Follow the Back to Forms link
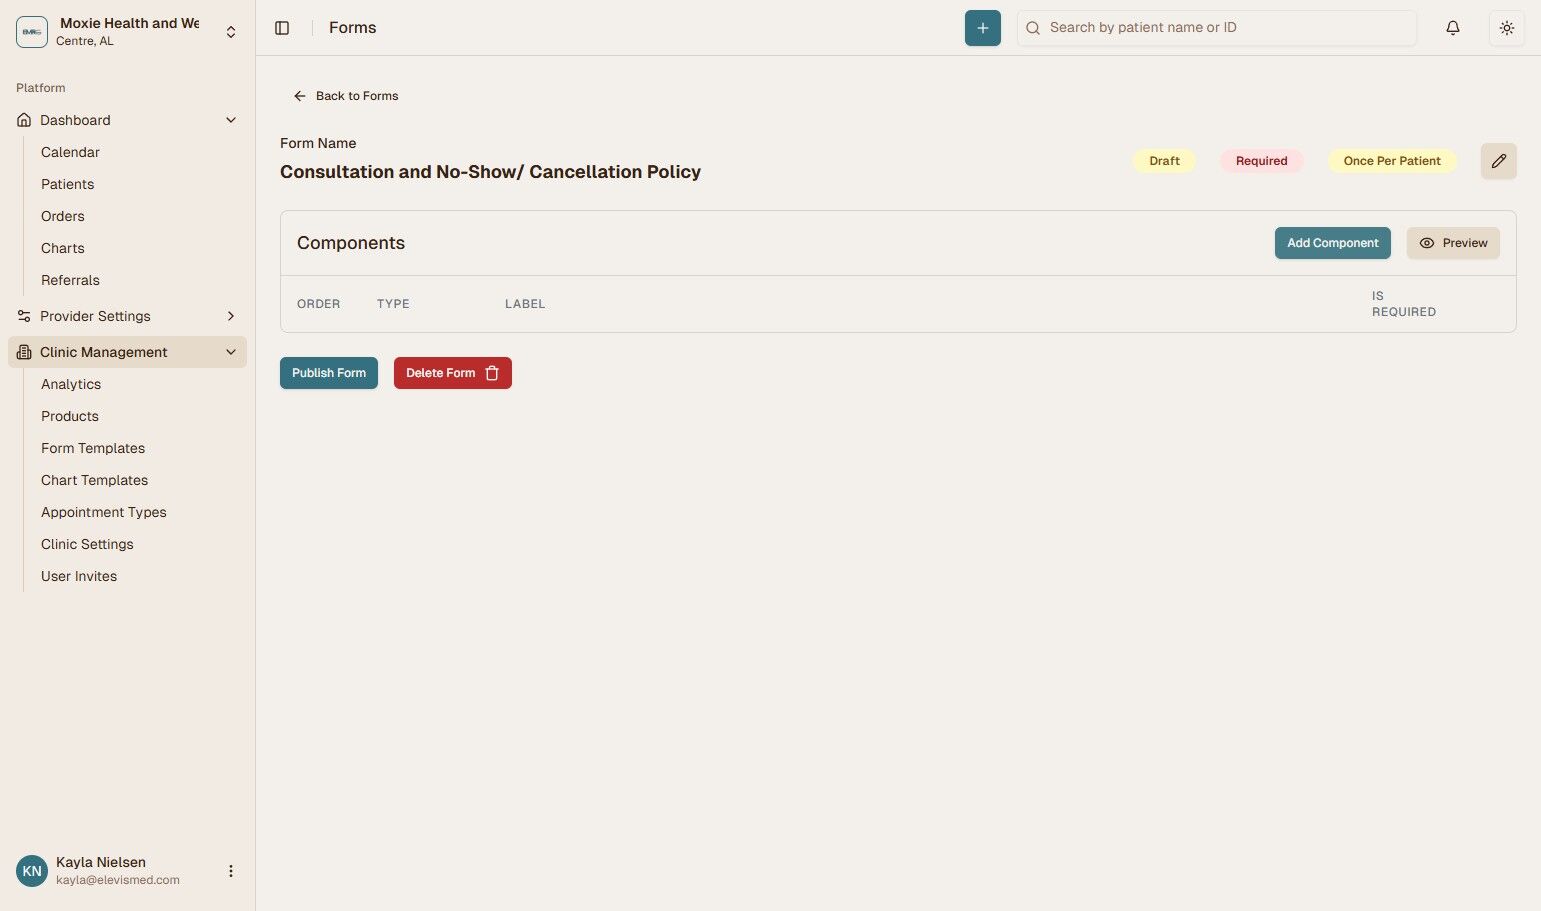The image size is (1541, 911). pyautogui.click(x=345, y=95)
